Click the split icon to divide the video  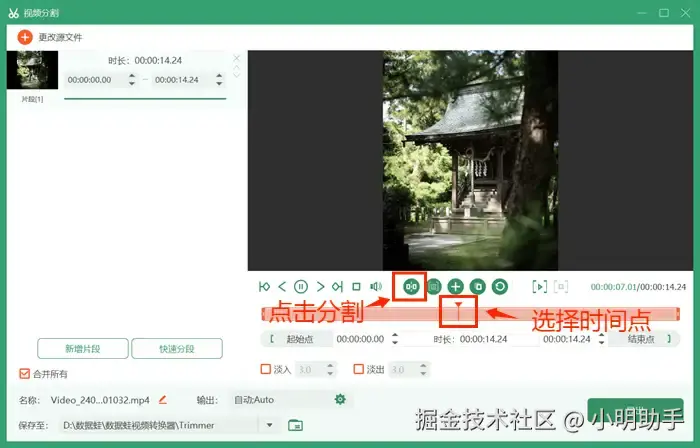[411, 286]
